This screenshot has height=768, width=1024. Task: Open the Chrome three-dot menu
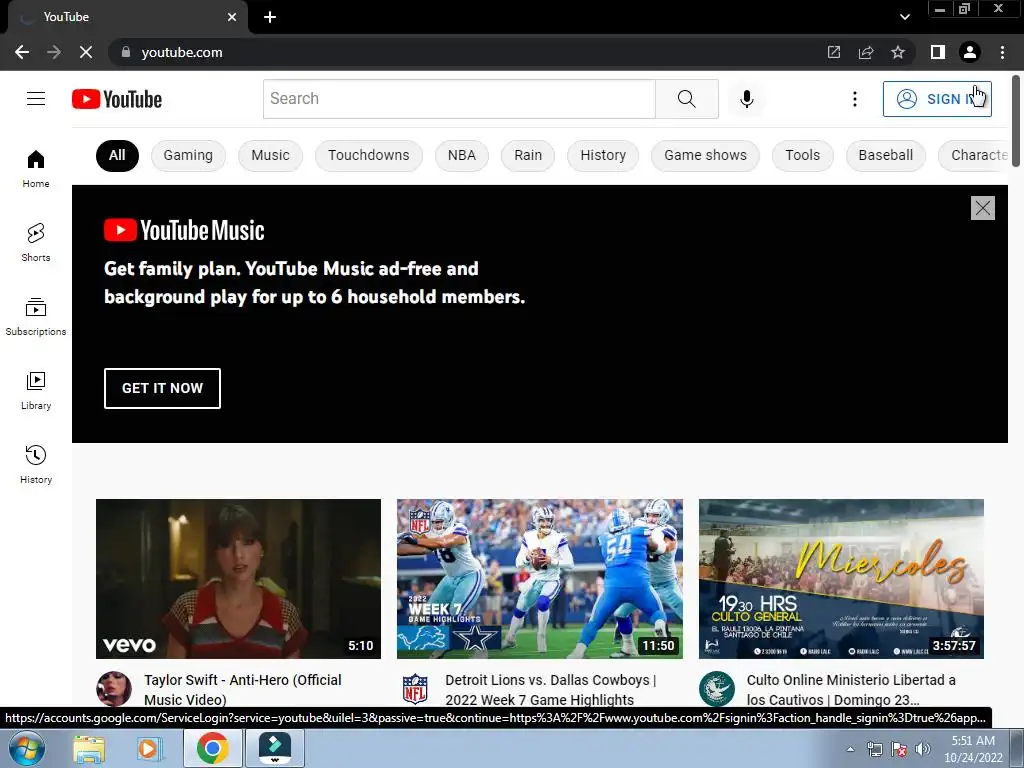pos(1002,52)
